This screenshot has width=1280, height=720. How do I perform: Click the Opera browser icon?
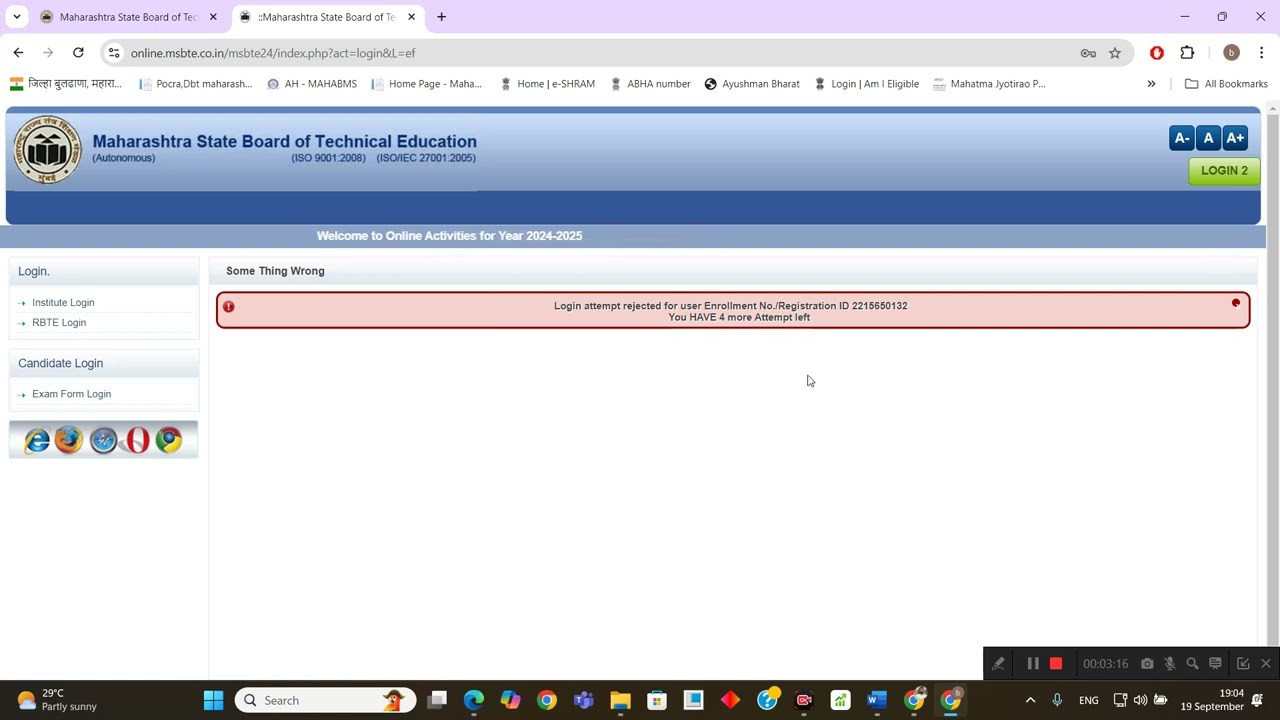tap(137, 440)
